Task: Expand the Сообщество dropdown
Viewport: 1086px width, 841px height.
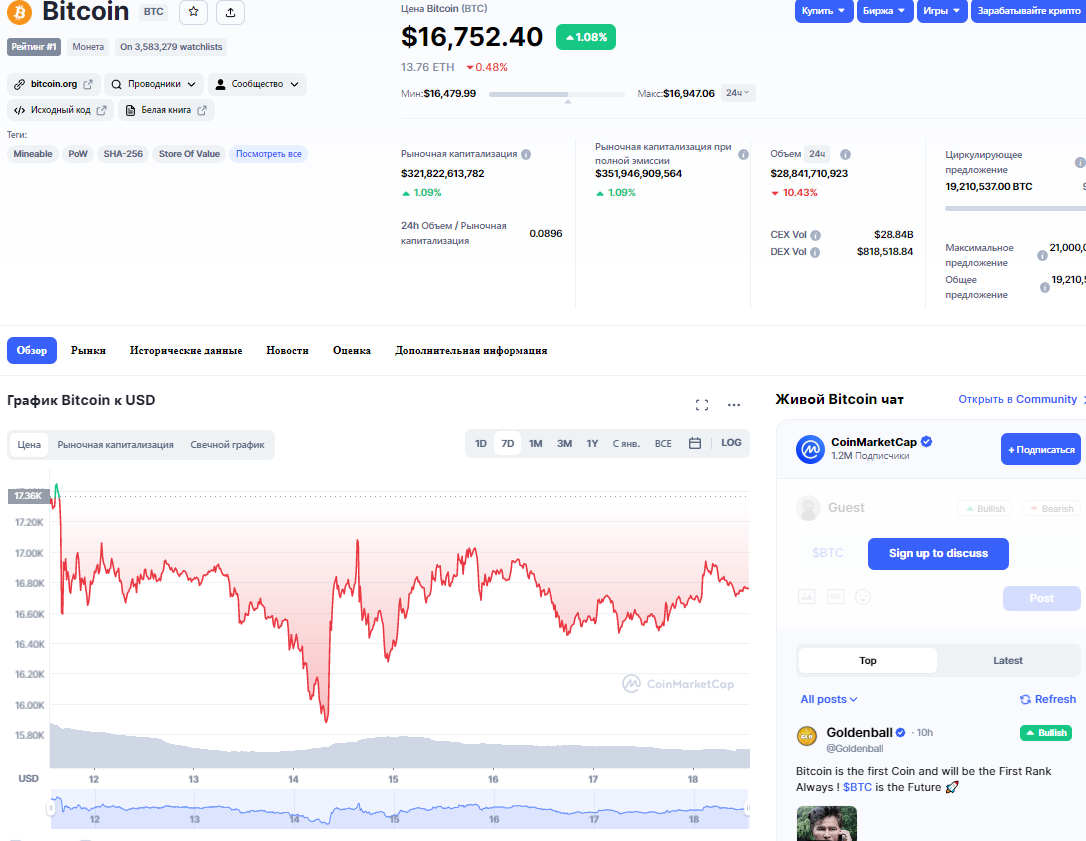Action: (257, 84)
